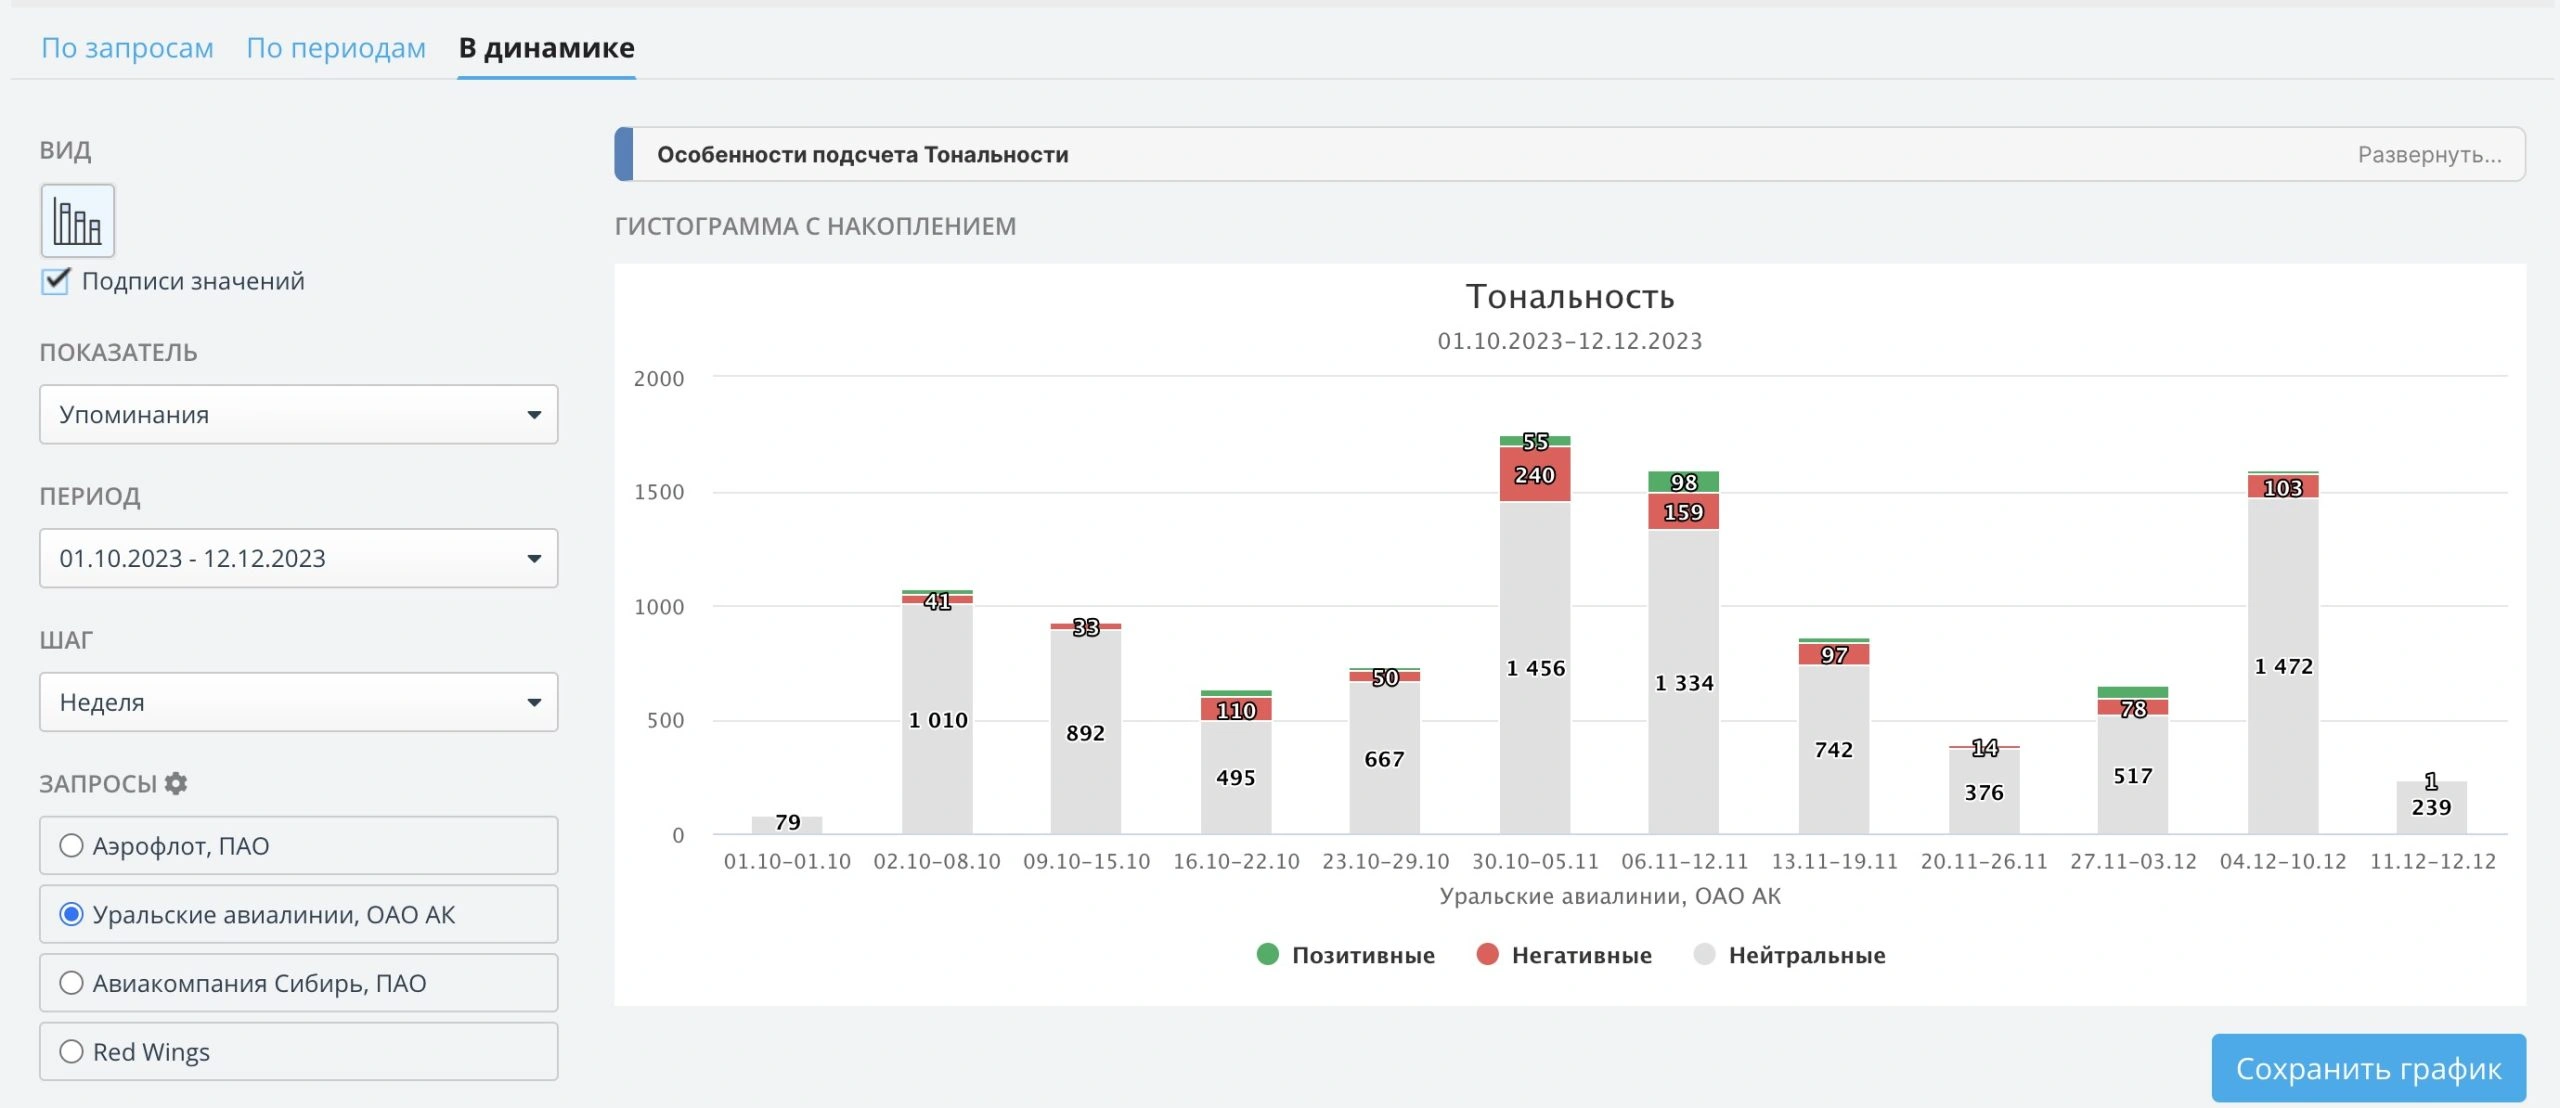
Task: Click neutral bar labeled 742
Action: (1834, 749)
